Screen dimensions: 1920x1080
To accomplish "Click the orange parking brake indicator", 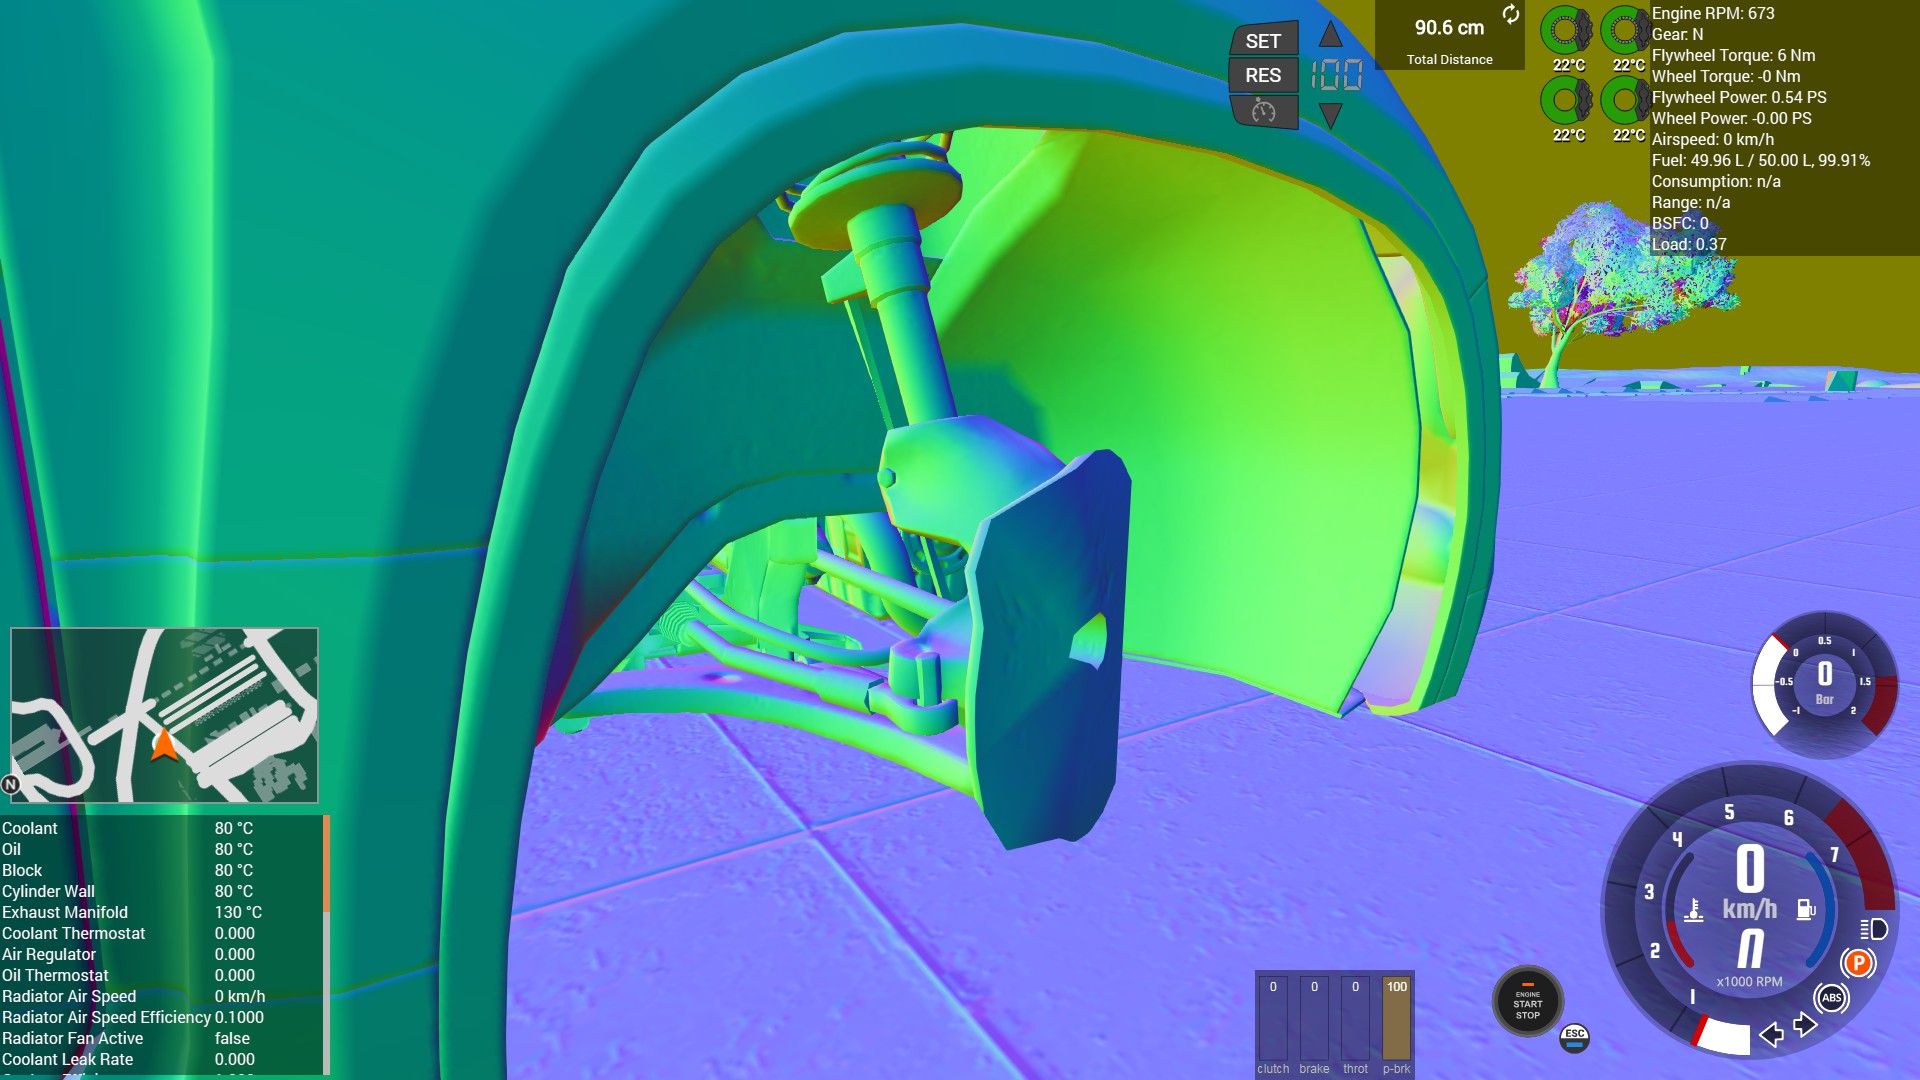I will click(1858, 963).
